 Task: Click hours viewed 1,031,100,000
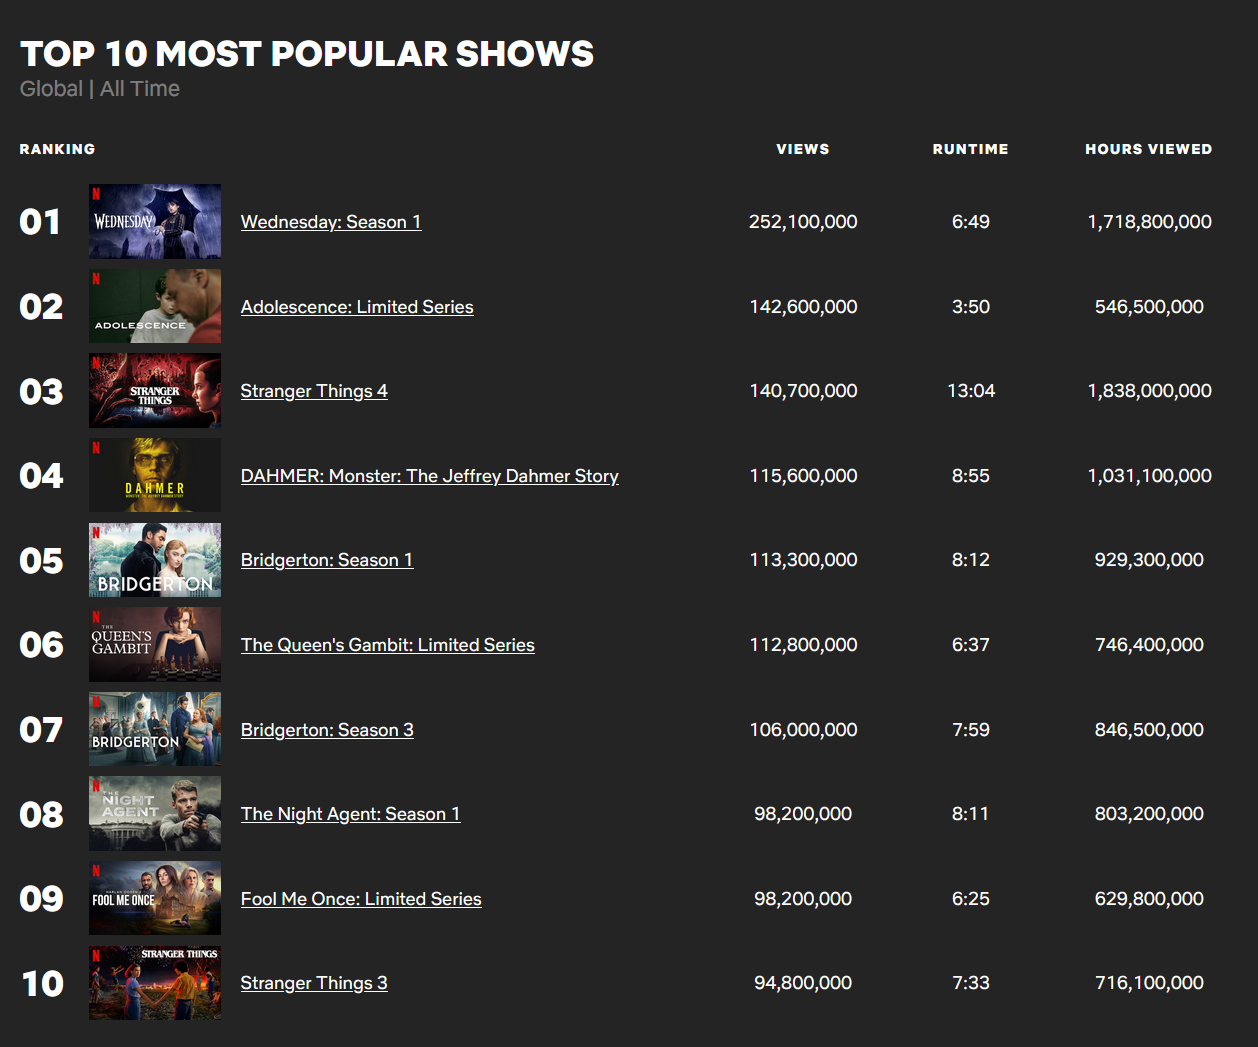pyautogui.click(x=1149, y=476)
